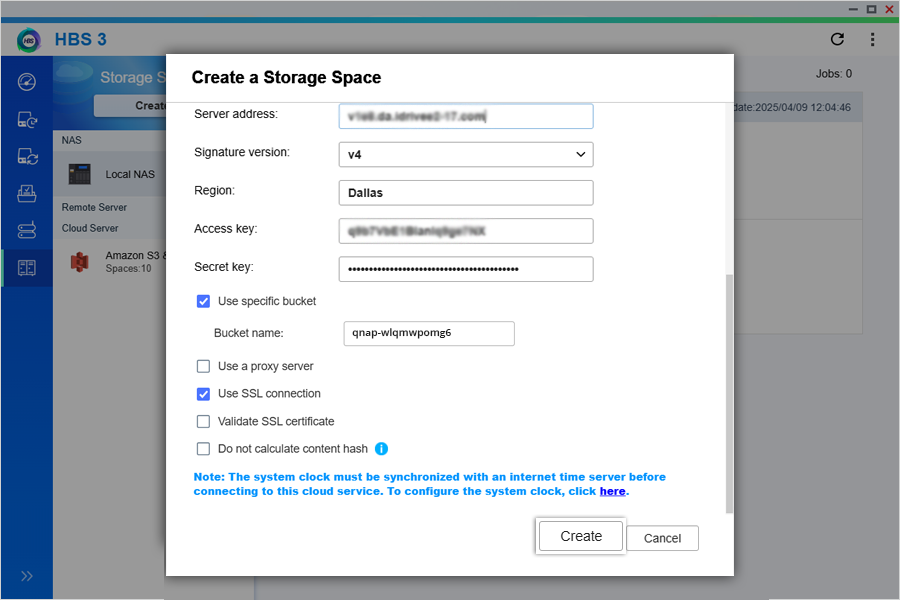Open the Signature version dropdown
Image resolution: width=900 pixels, height=600 pixels.
tap(466, 154)
